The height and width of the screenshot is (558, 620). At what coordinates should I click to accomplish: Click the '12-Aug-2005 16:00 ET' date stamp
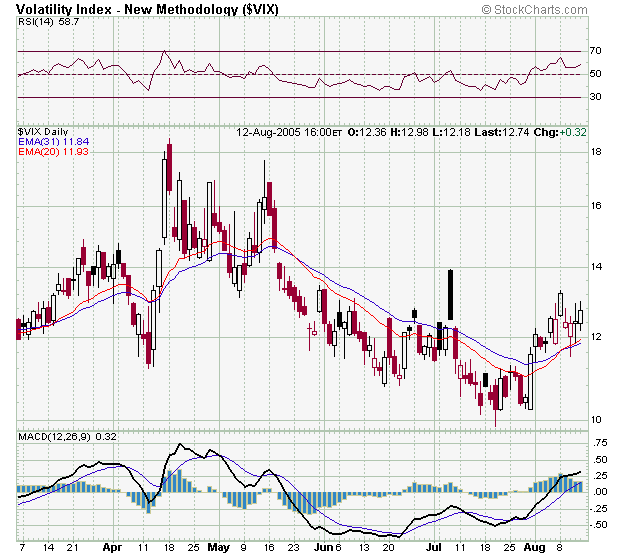[x=289, y=132]
